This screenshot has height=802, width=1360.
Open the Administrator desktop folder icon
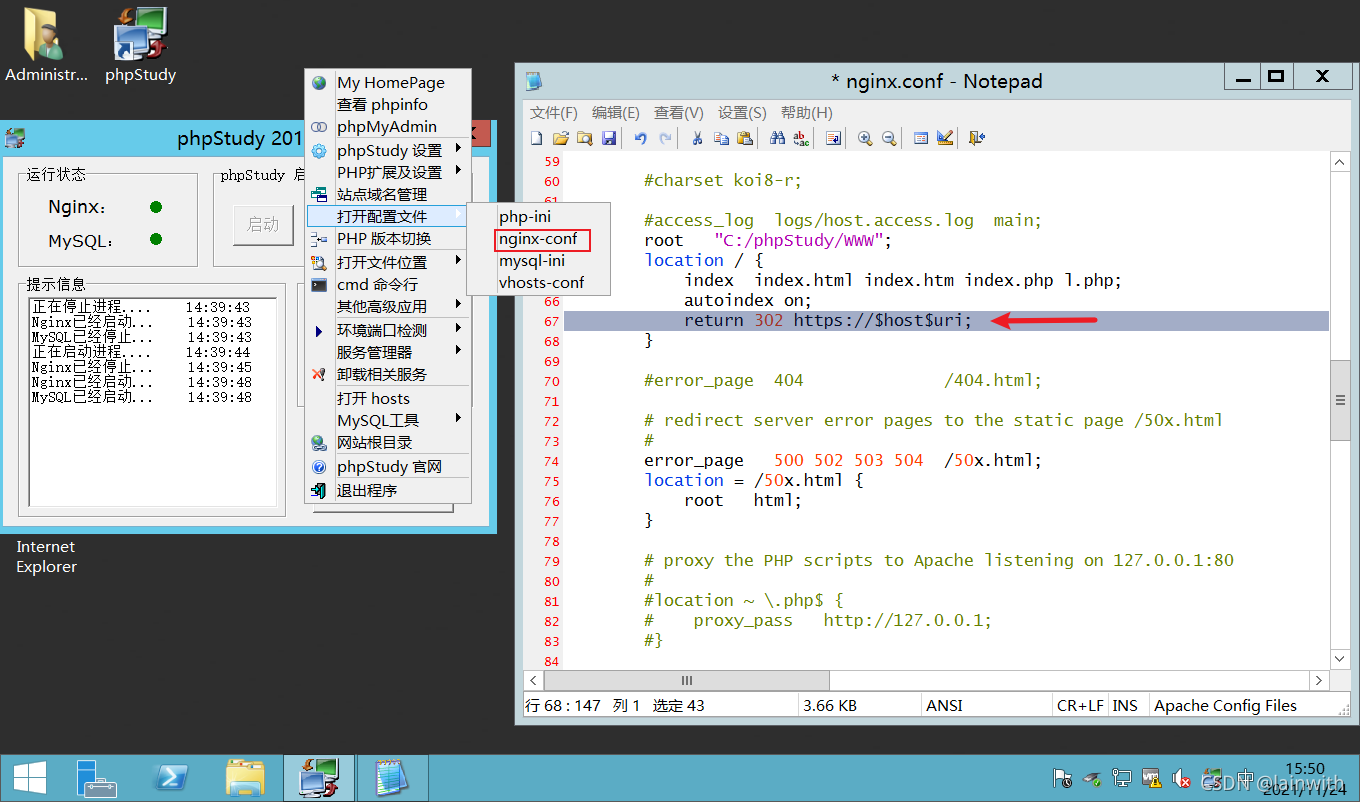pos(46,44)
